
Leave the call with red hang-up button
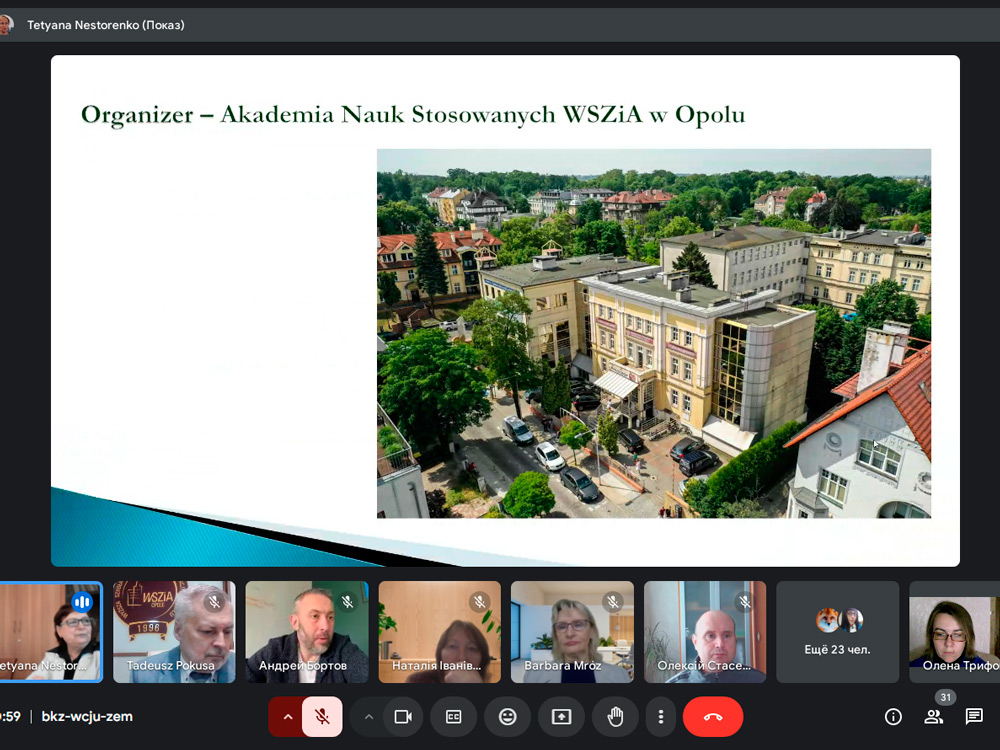point(712,717)
